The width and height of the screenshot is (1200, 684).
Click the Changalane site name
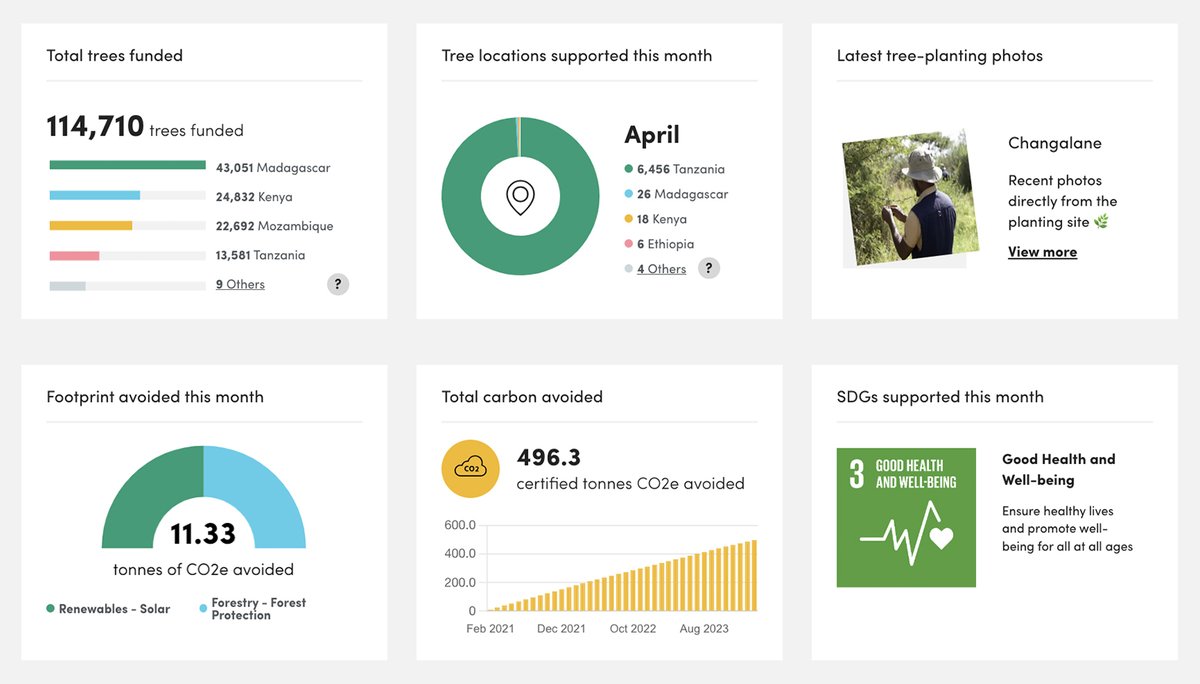(x=1055, y=143)
